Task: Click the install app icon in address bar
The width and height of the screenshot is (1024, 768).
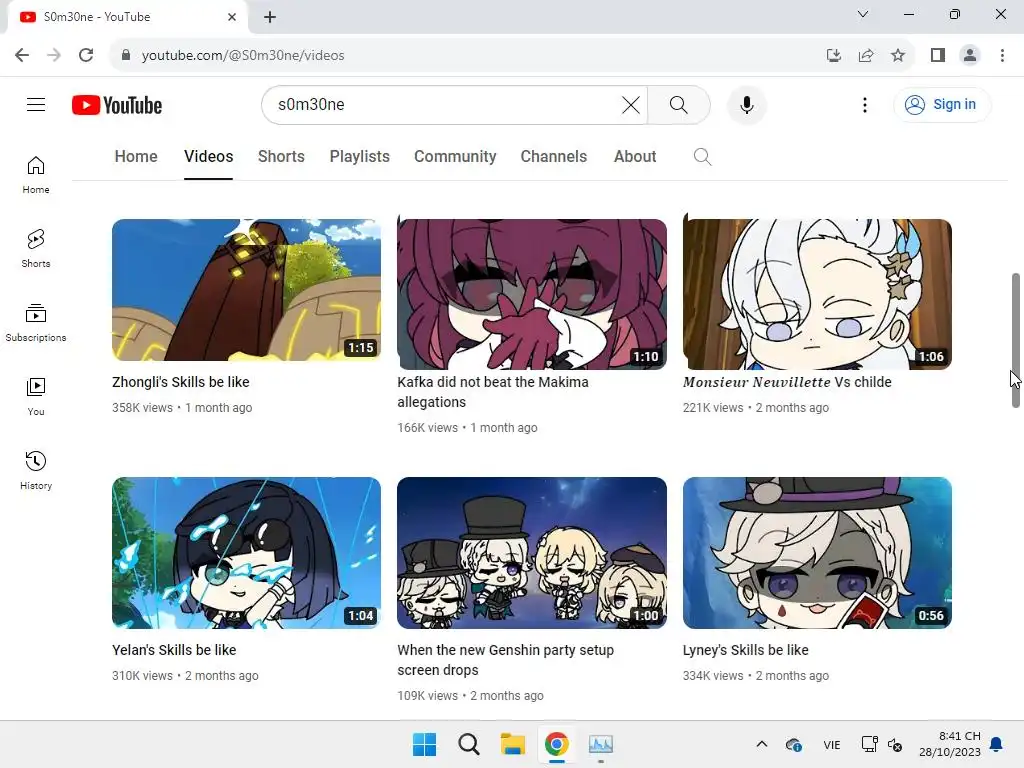Action: [x=833, y=55]
